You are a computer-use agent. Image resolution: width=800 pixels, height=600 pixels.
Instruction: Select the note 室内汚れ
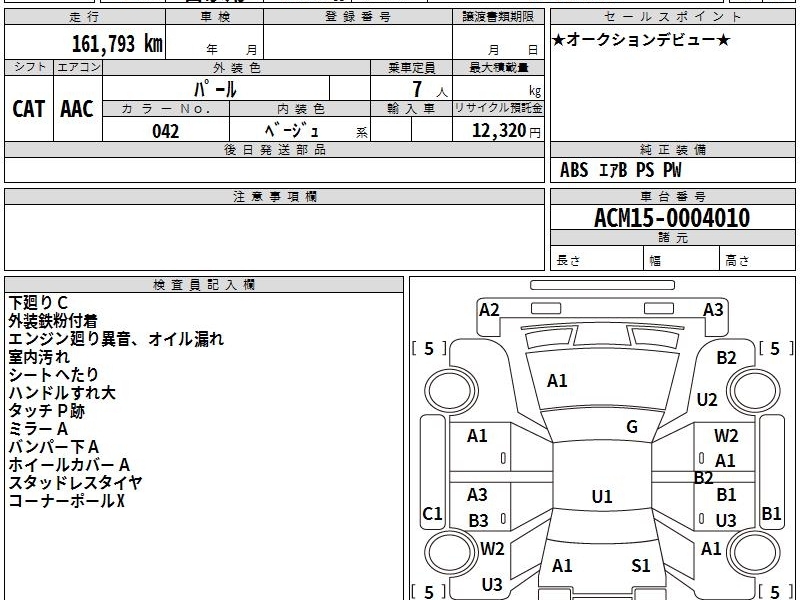click(39, 357)
